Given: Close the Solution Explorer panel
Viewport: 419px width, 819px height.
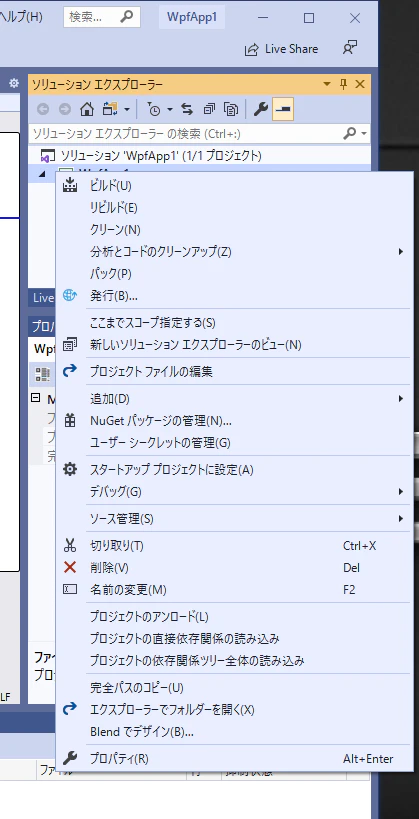Looking at the screenshot, I should (x=360, y=84).
